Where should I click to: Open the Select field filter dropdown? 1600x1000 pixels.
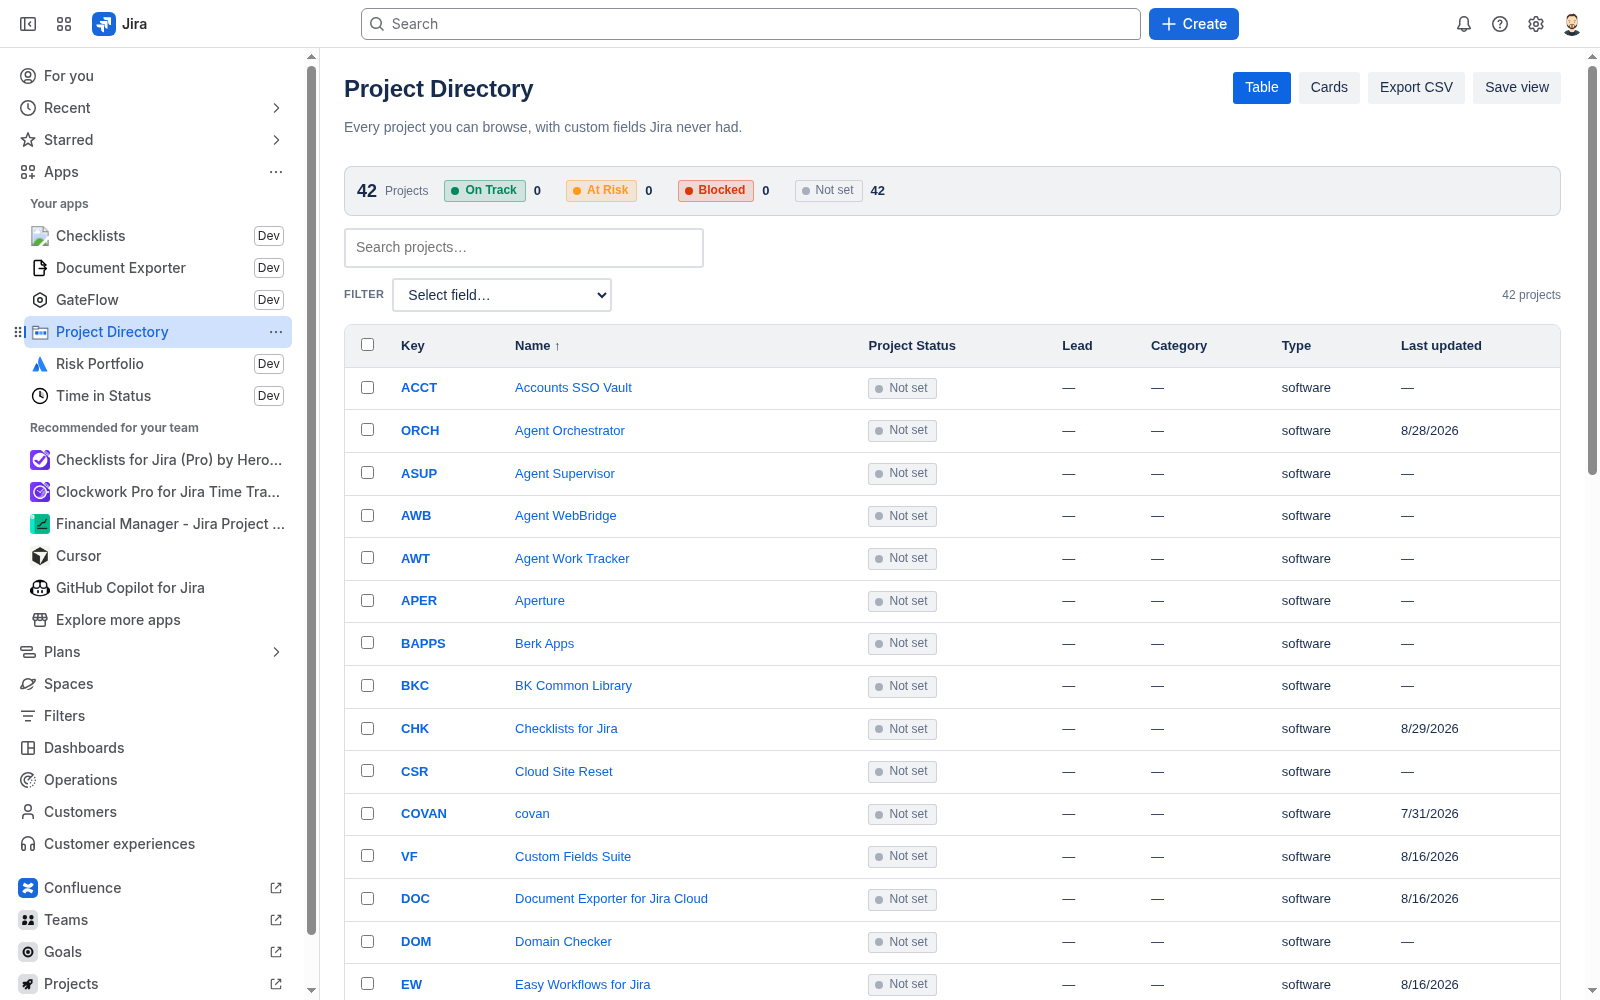point(502,295)
